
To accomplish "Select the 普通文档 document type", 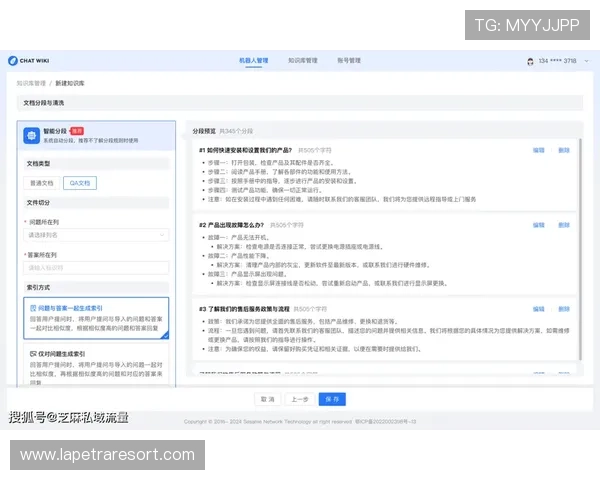I will pyautogui.click(x=42, y=183).
